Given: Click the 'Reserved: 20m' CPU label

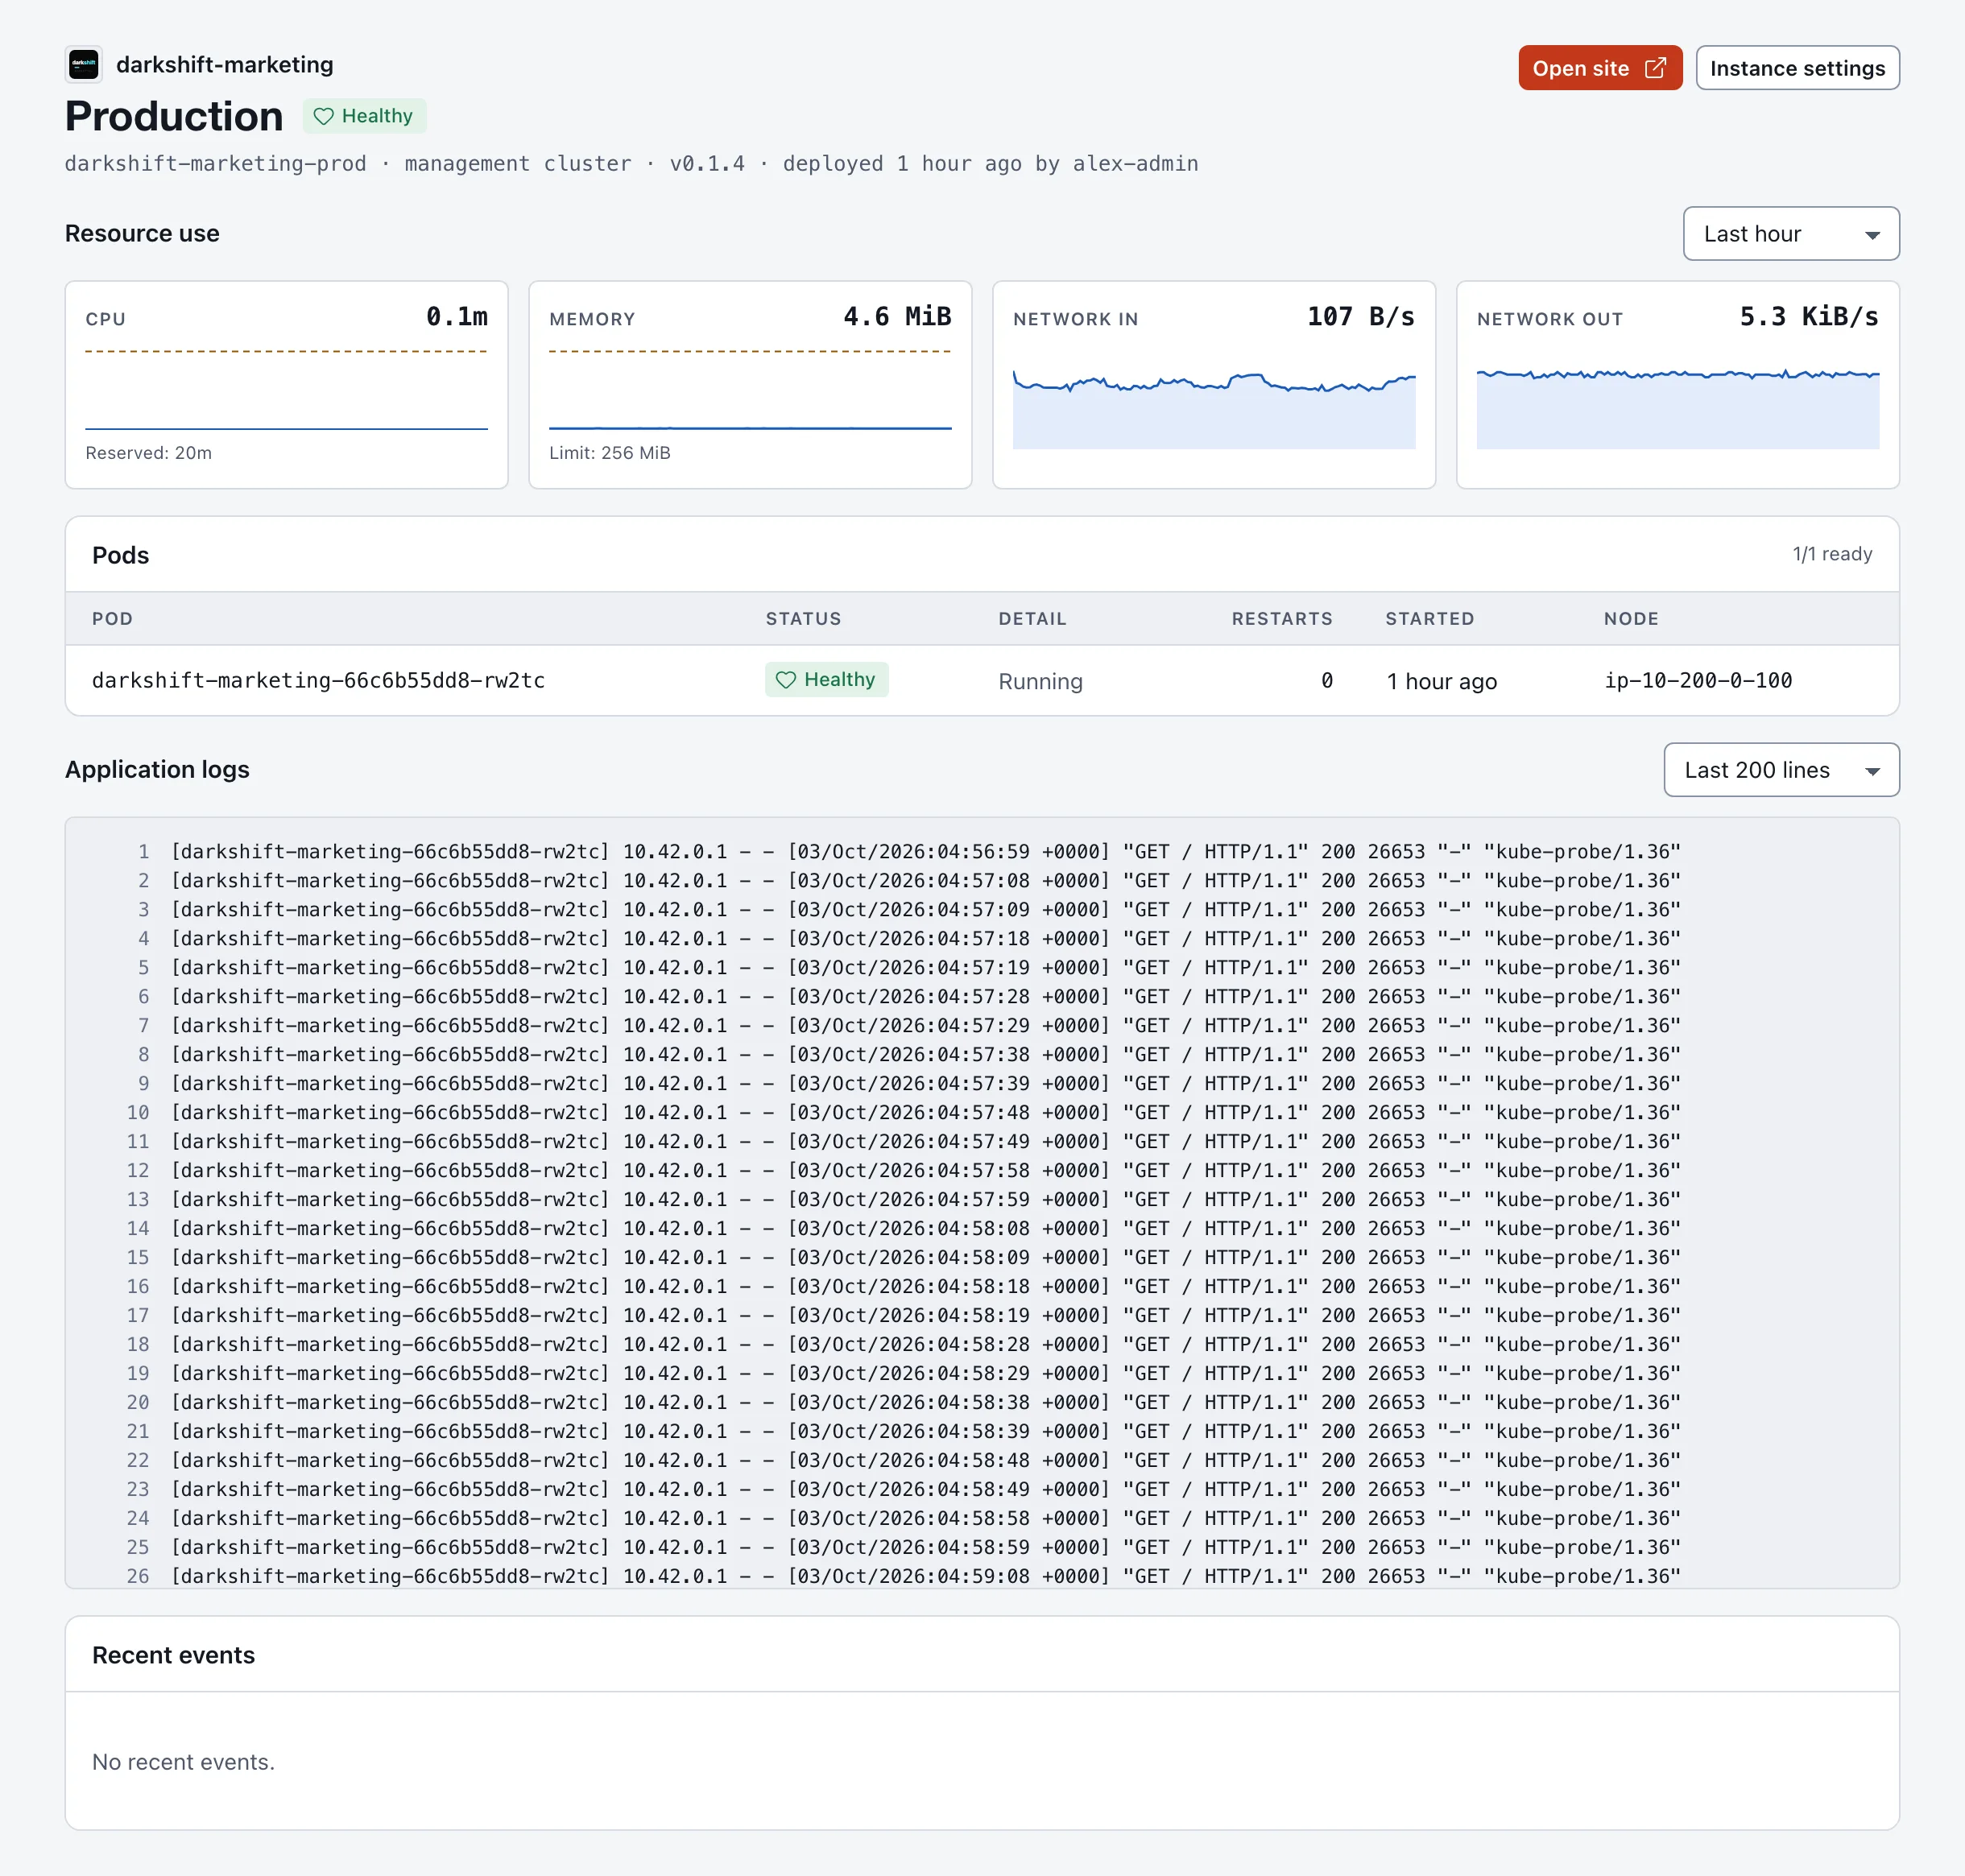Looking at the screenshot, I should click(149, 453).
